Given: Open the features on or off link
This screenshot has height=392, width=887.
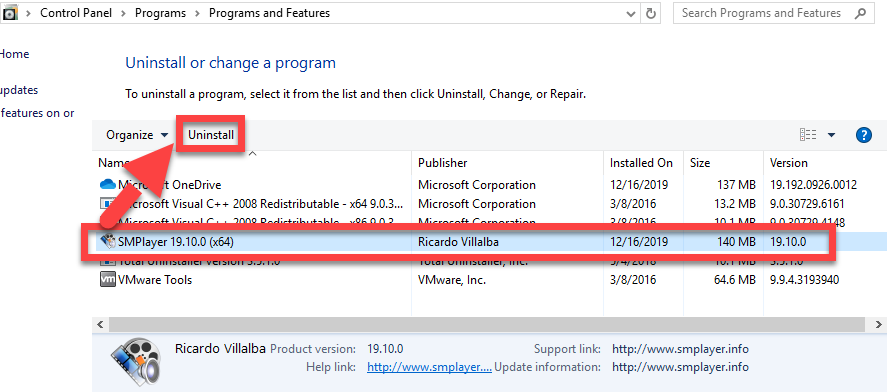Looking at the screenshot, I should pyautogui.click(x=37, y=113).
